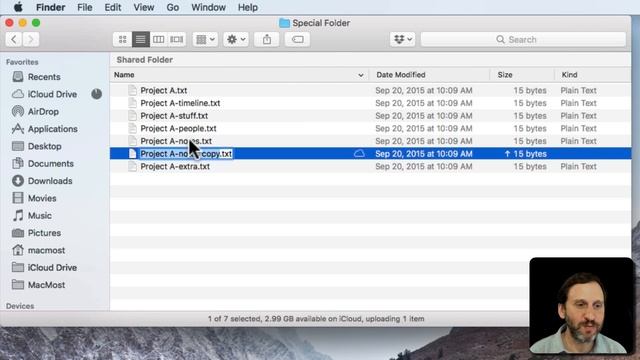Open the Apple menu

tap(18, 7)
